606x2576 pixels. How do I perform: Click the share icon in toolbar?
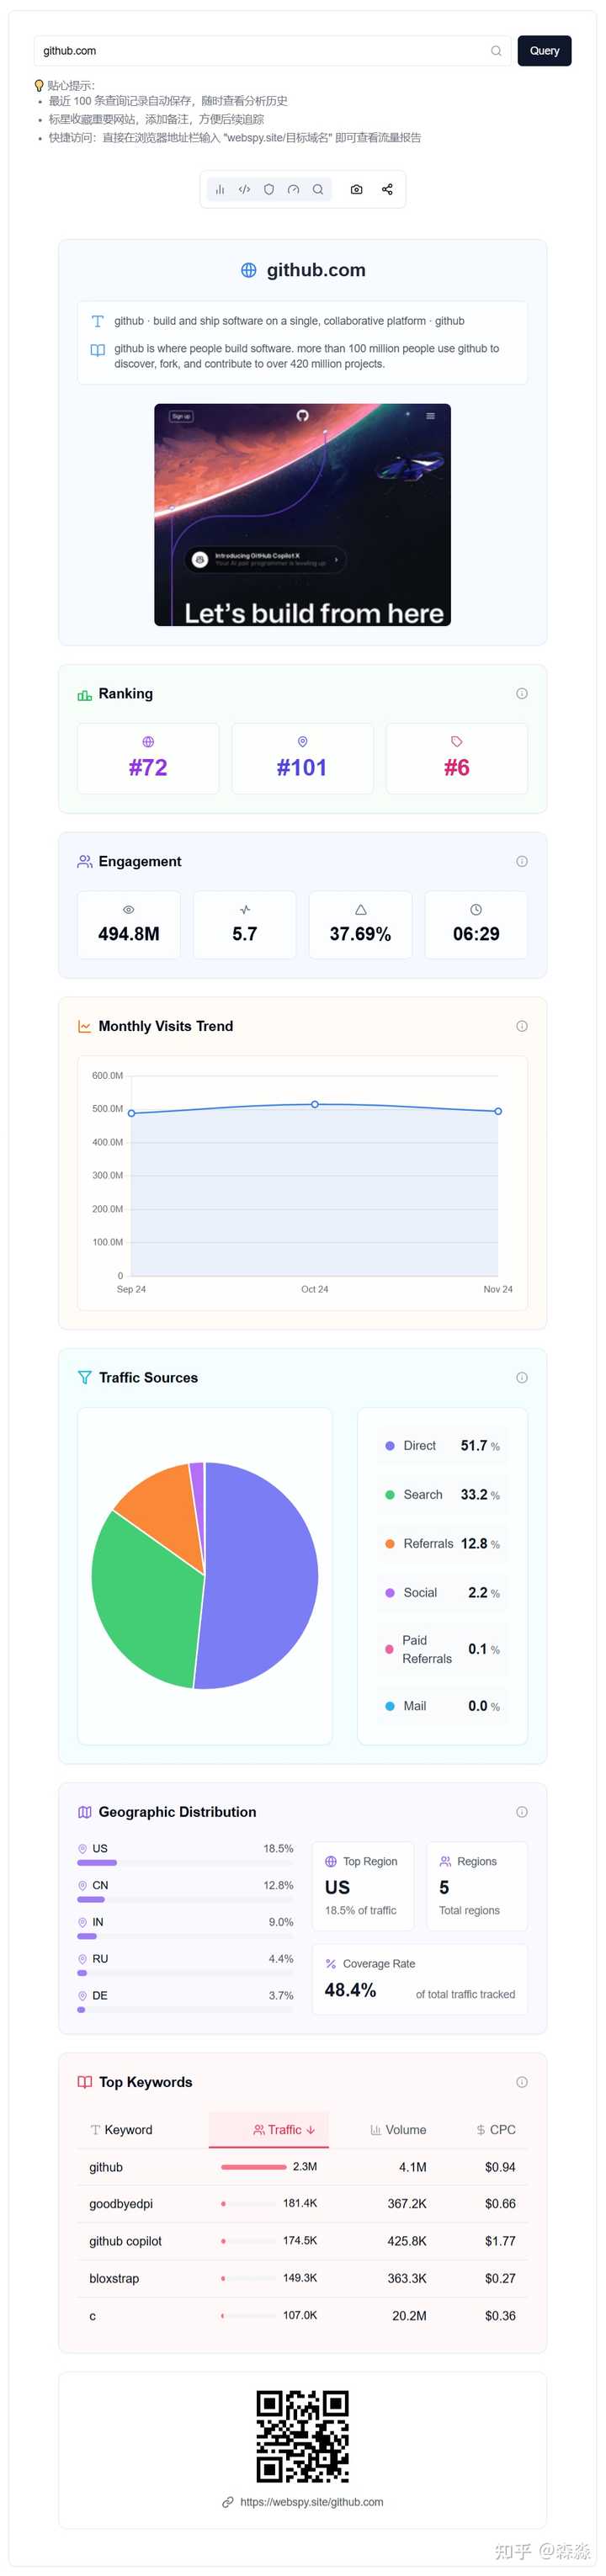tap(387, 190)
